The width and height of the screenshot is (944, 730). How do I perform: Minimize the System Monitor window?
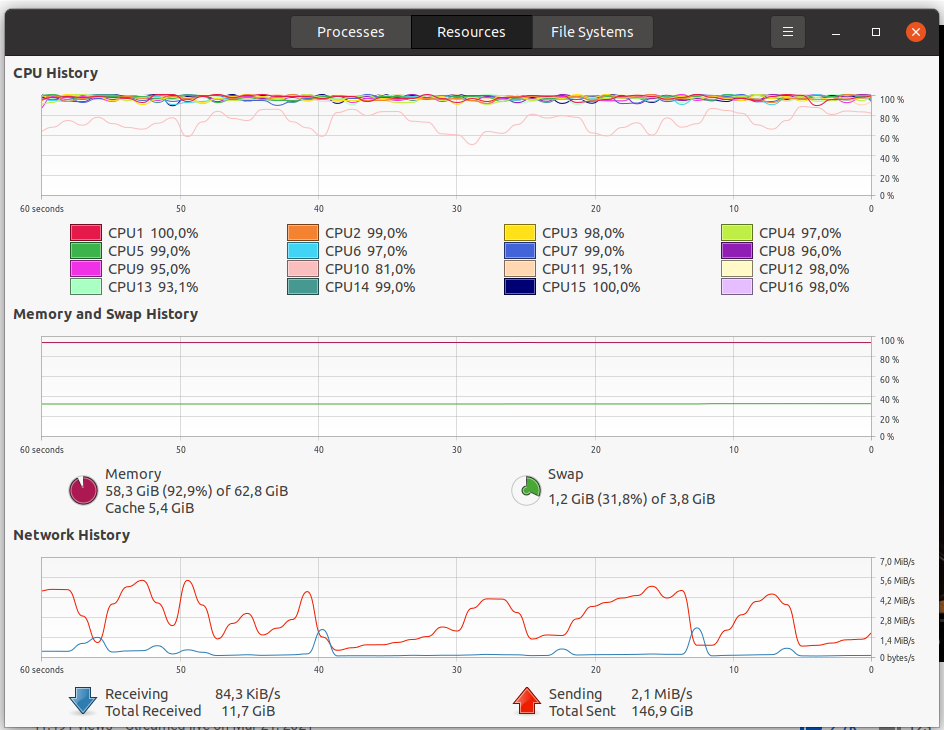[x=836, y=32]
